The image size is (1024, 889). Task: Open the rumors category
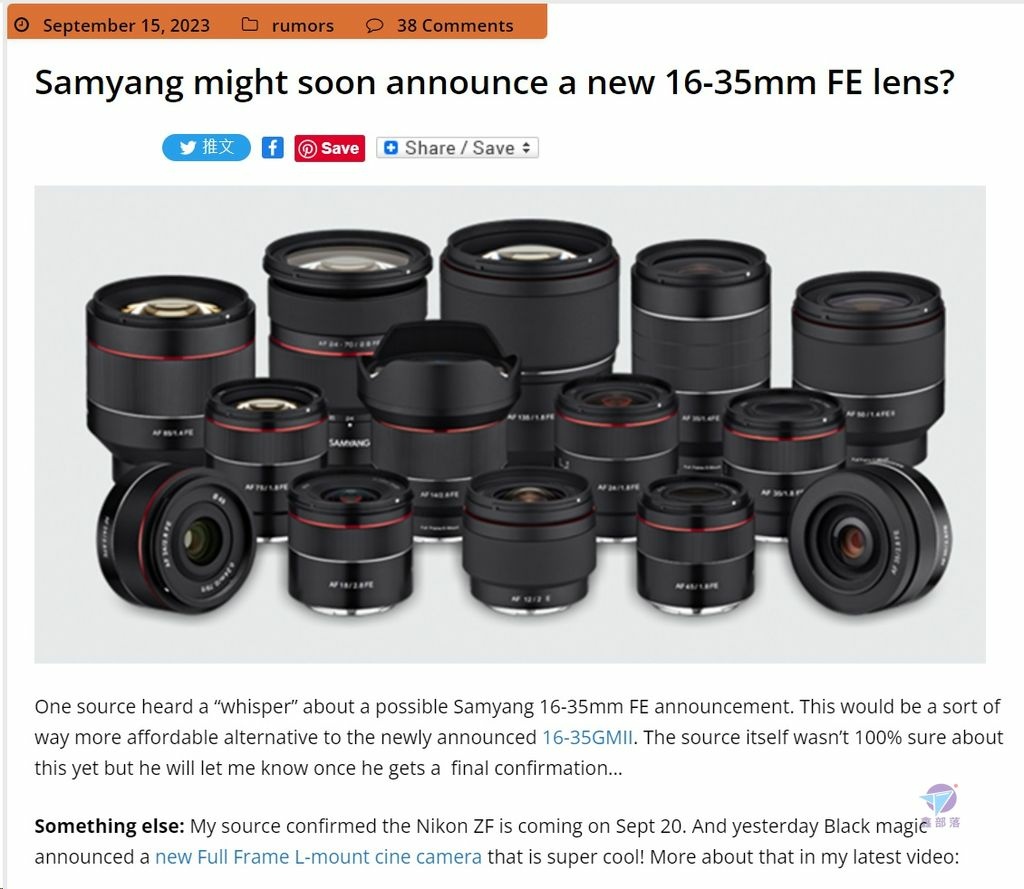[302, 25]
